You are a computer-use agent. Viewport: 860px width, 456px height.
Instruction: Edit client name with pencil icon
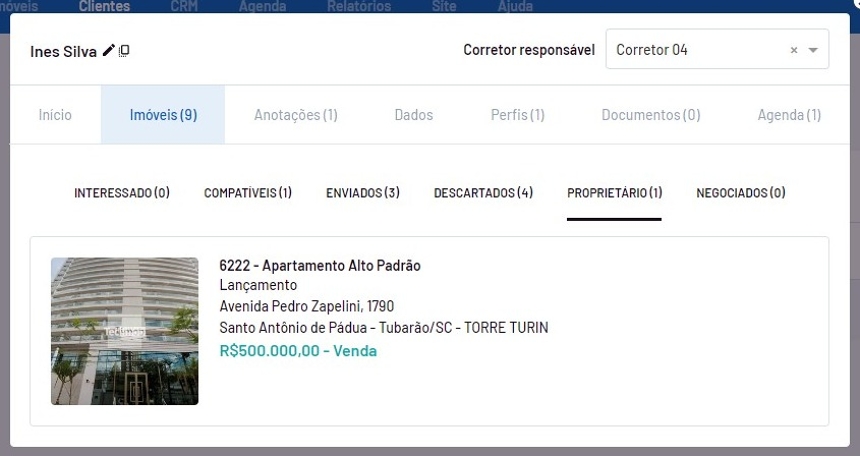[x=109, y=50]
